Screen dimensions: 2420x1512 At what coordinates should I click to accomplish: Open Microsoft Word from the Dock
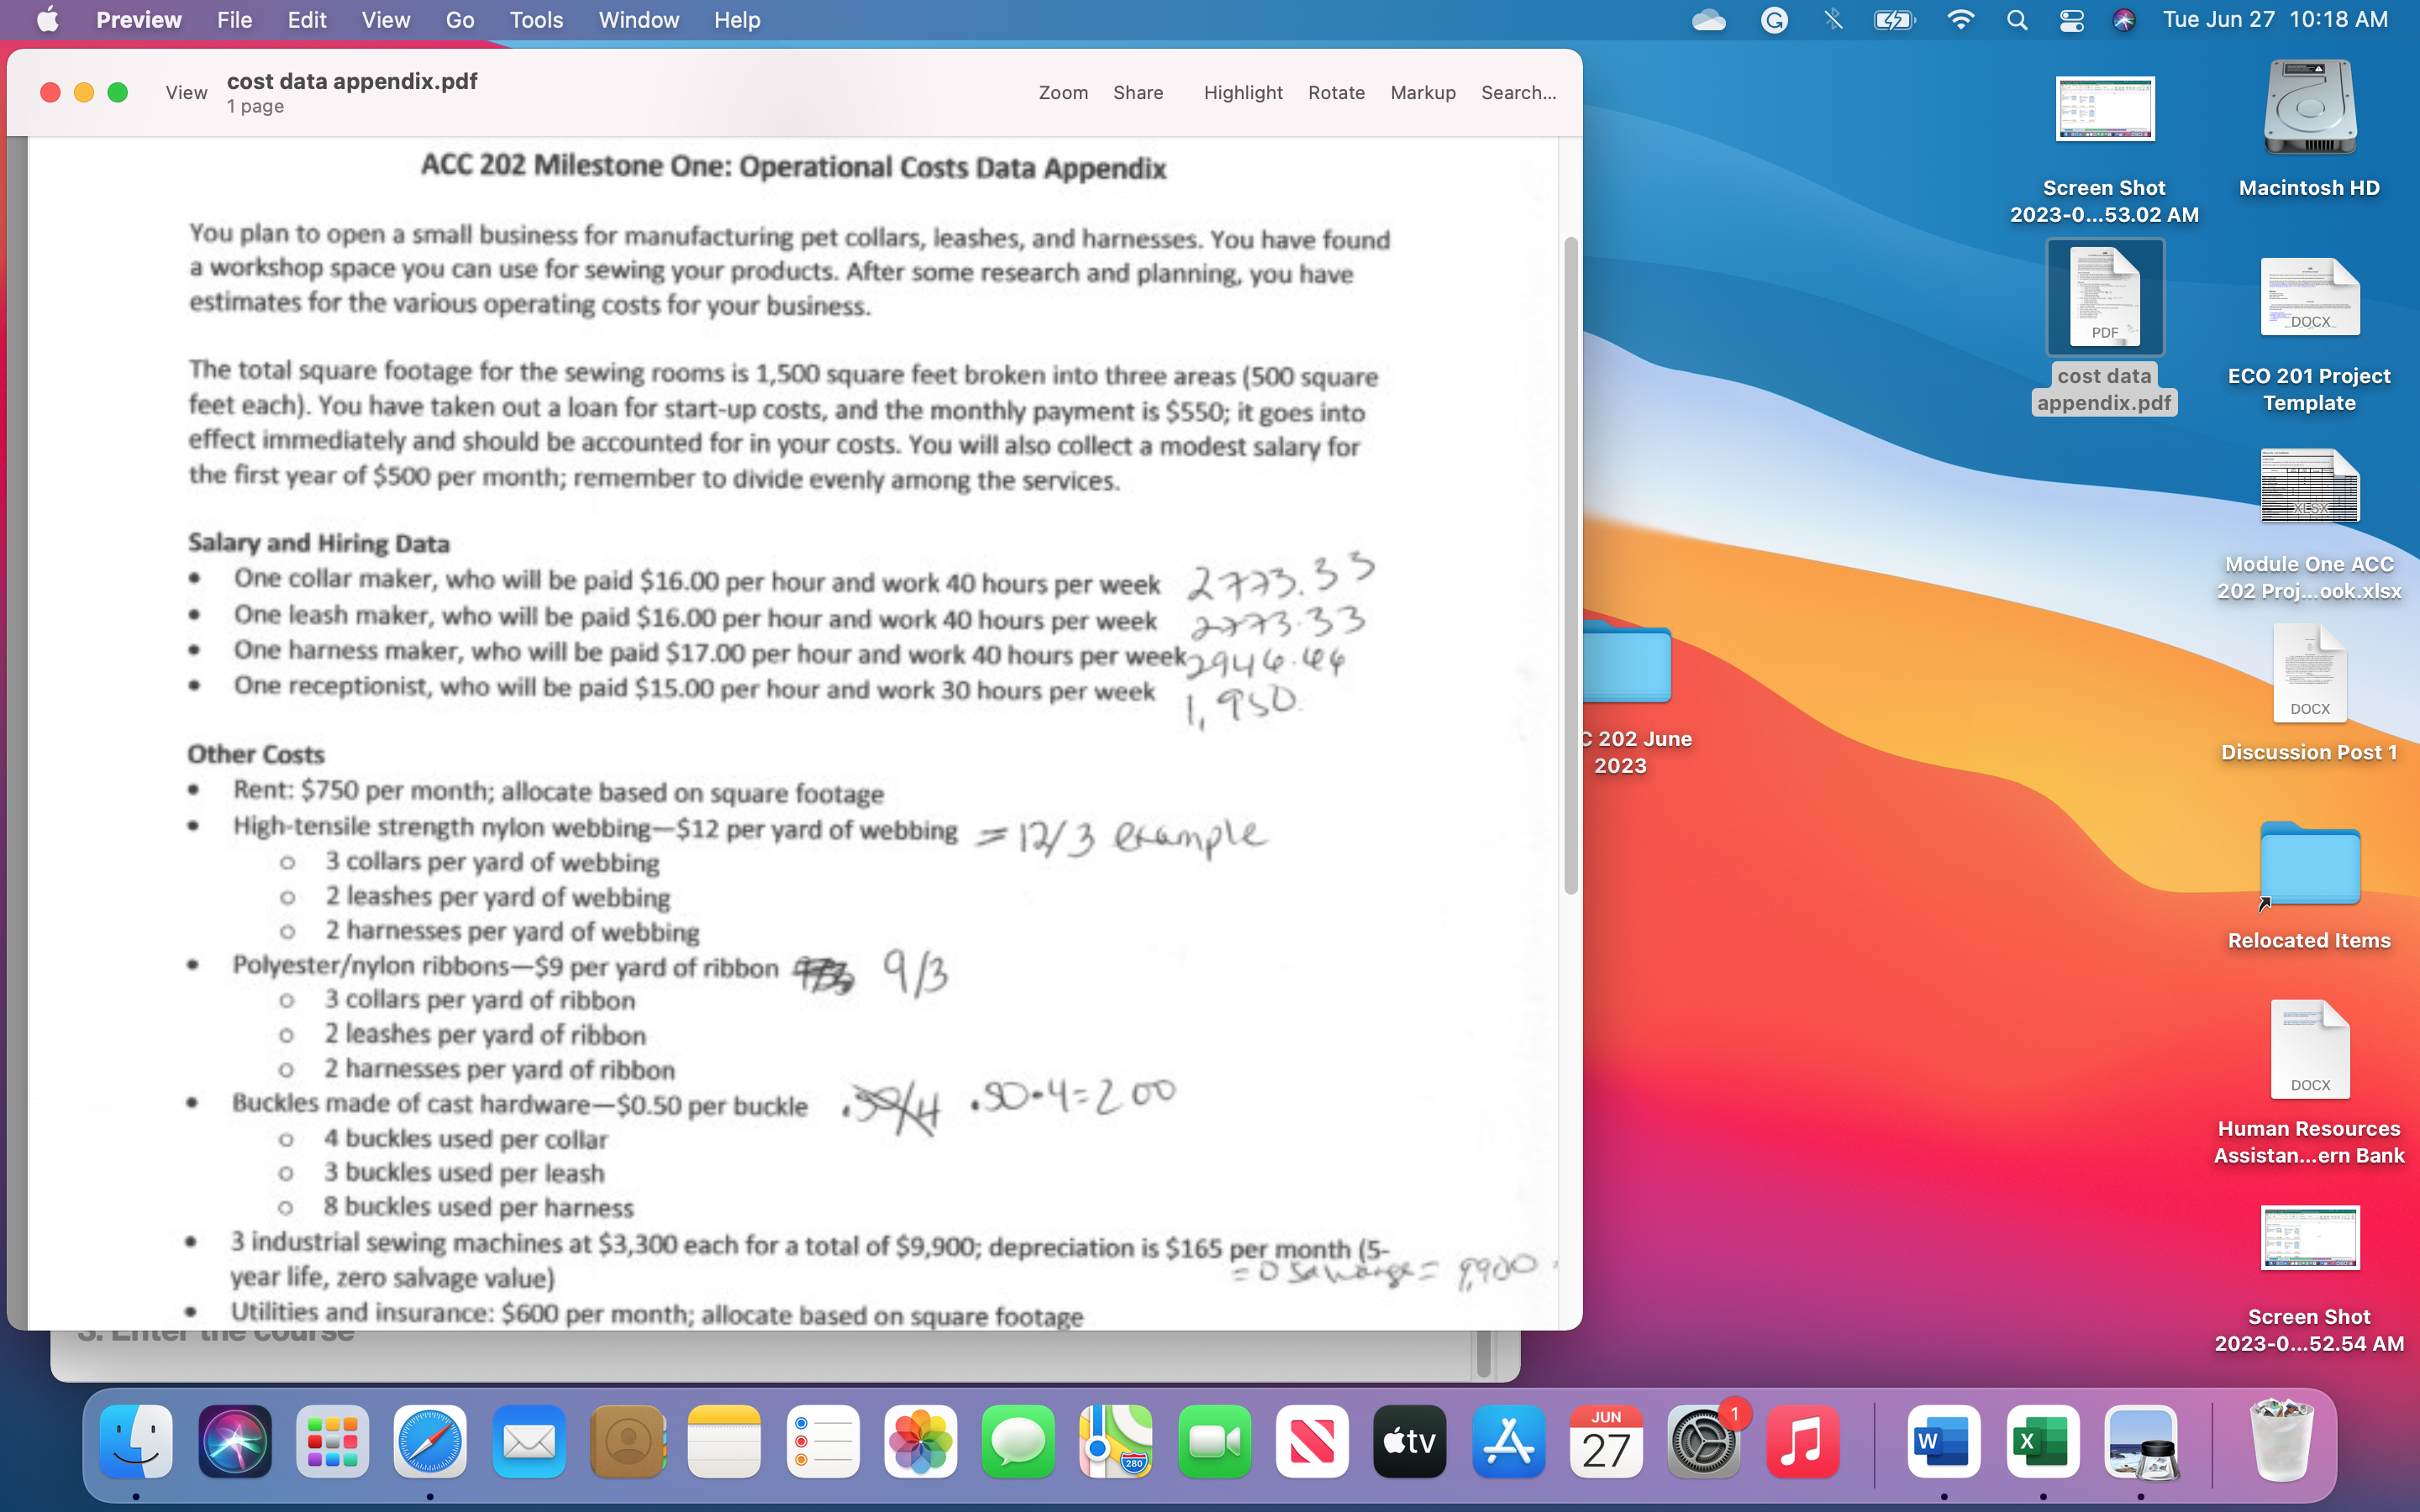pos(1944,1441)
